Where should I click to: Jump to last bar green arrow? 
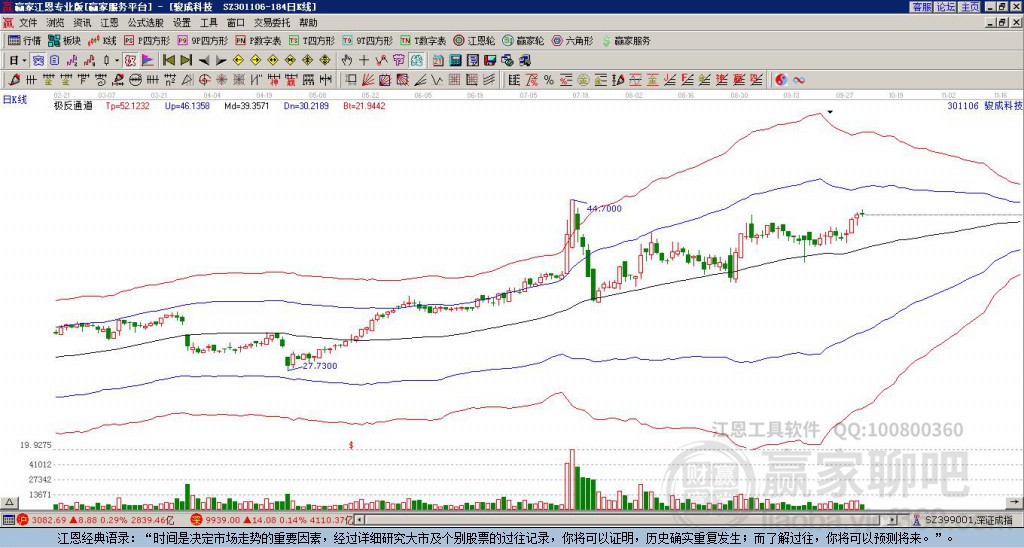[186, 61]
